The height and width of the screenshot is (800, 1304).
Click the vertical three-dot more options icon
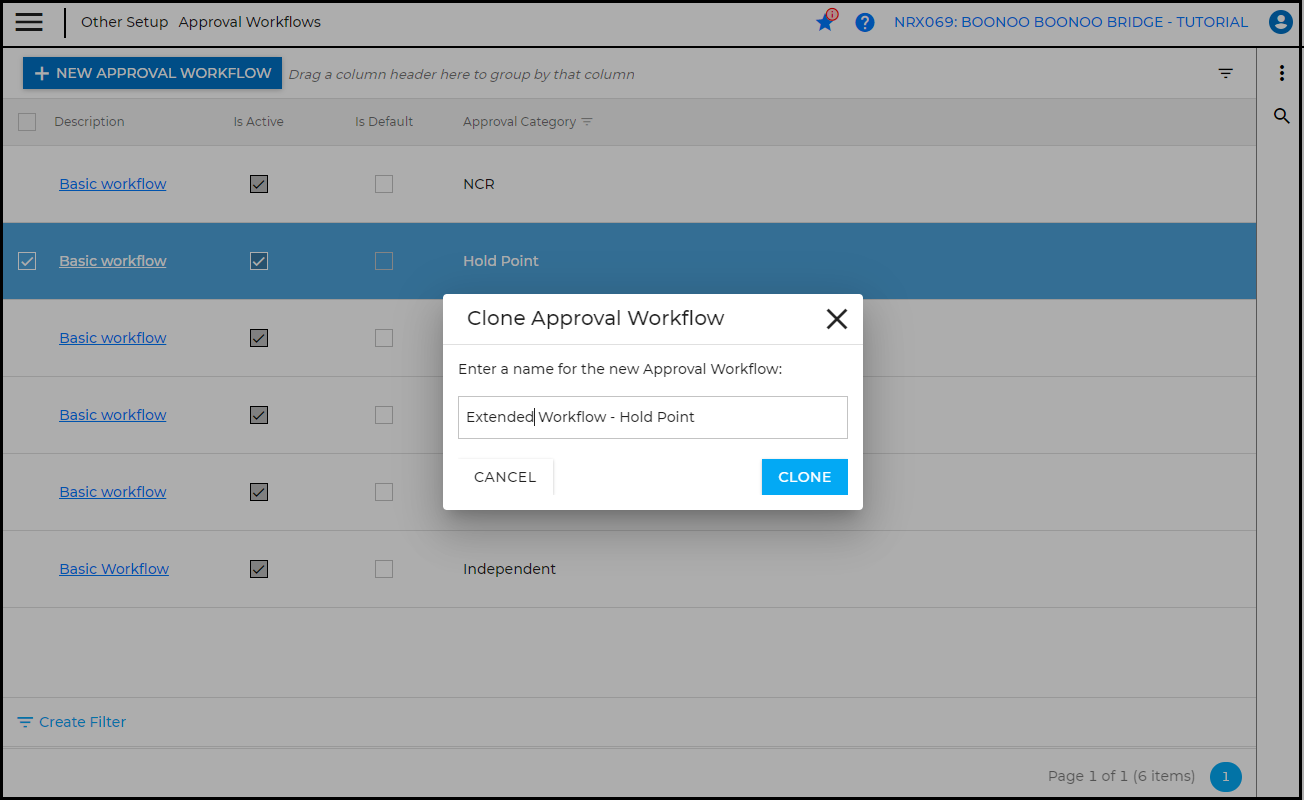(x=1281, y=73)
